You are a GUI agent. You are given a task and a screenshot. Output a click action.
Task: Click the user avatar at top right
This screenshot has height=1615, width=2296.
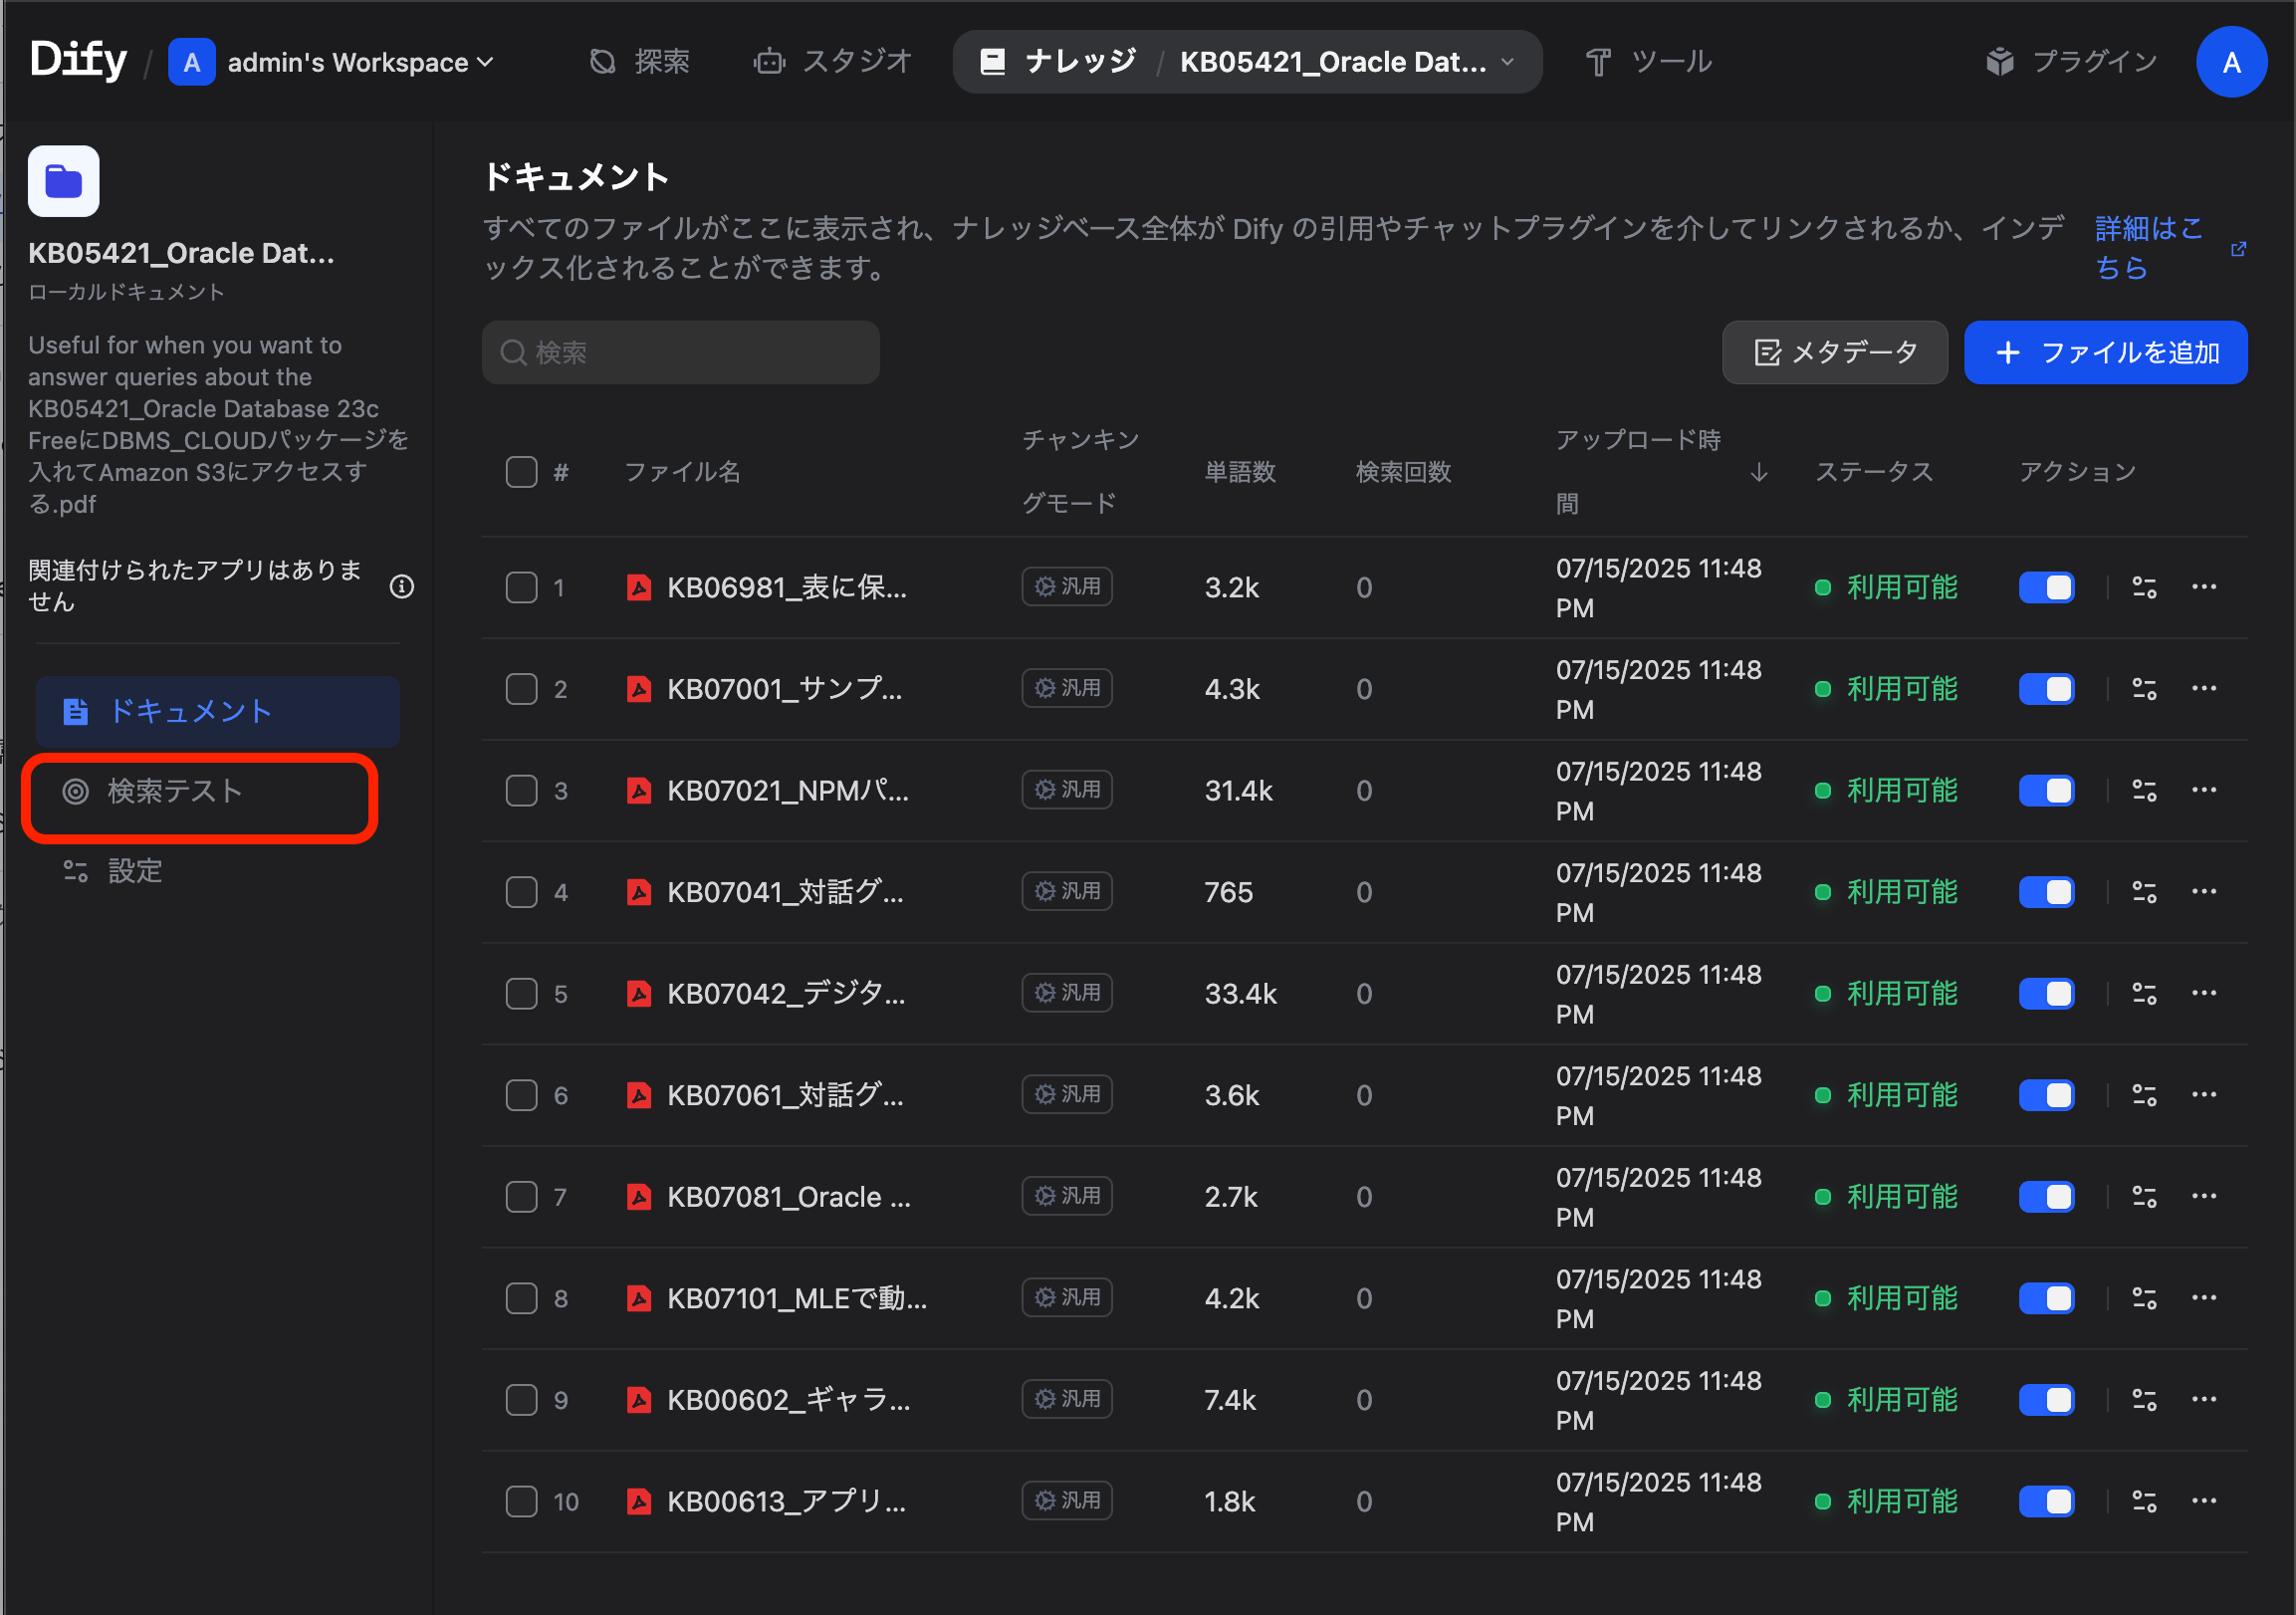(x=2231, y=62)
